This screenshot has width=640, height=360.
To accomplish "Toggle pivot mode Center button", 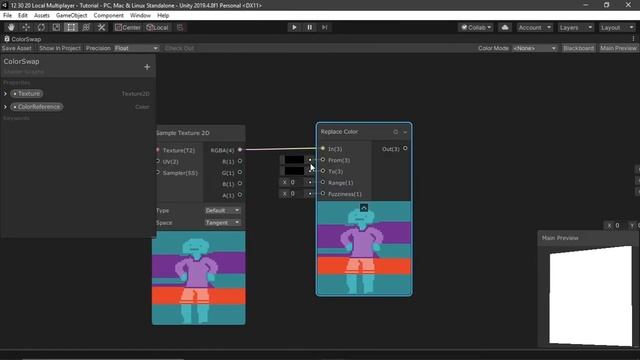I will [x=128, y=27].
